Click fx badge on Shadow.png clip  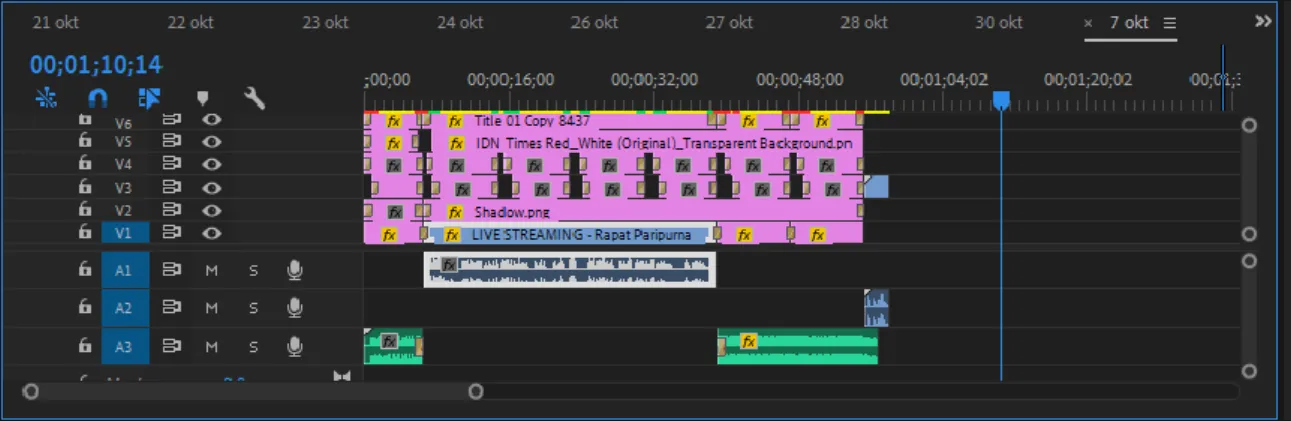(x=455, y=212)
